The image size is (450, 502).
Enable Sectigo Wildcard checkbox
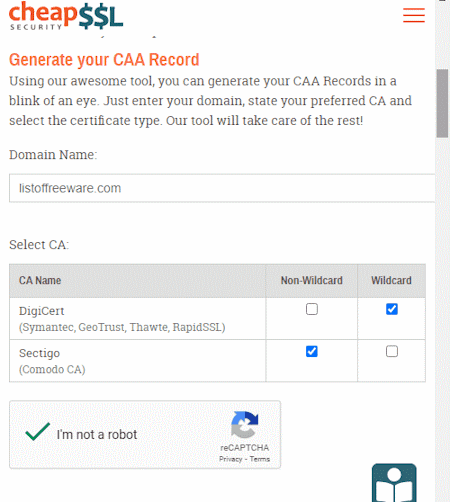392,351
